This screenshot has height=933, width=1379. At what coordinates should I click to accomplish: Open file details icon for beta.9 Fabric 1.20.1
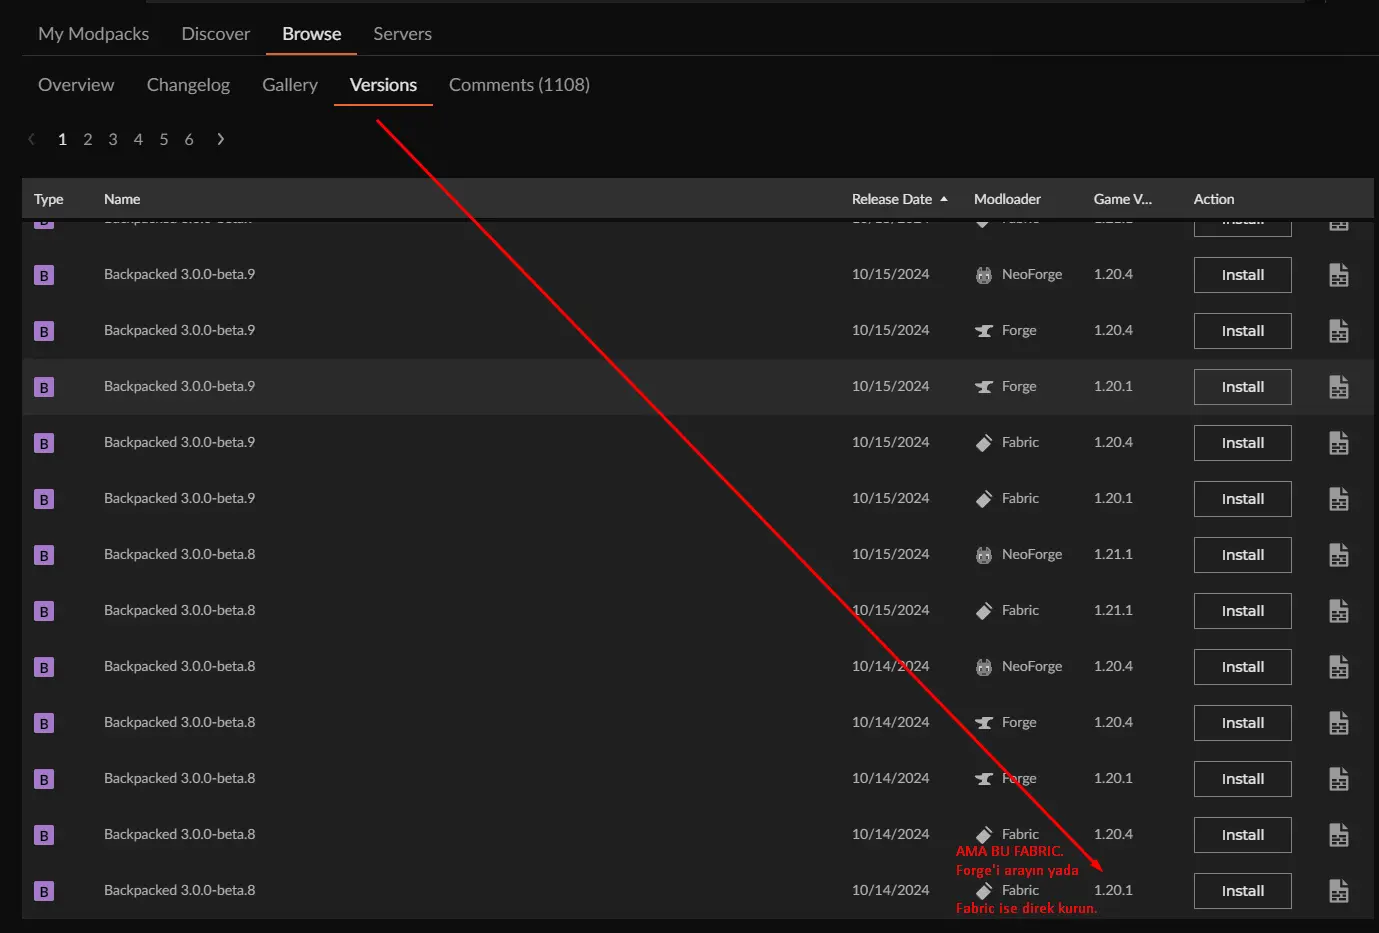coord(1339,499)
